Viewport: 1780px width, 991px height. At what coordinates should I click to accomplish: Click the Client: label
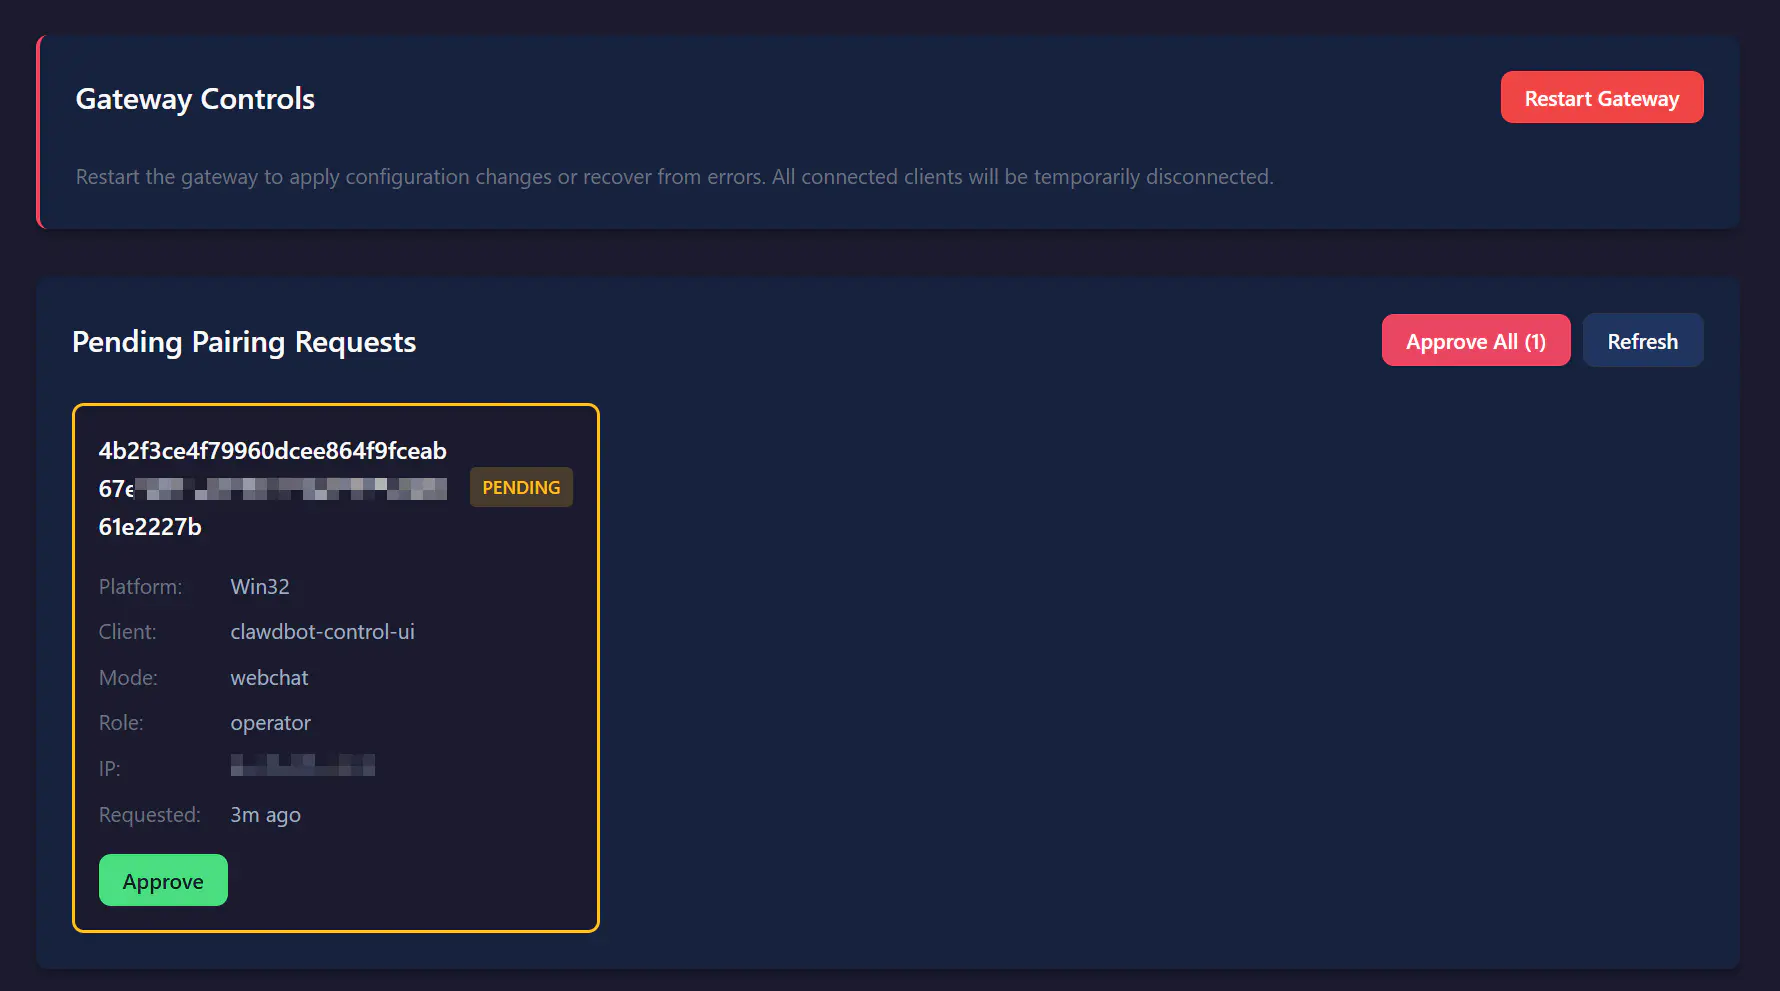point(128,632)
